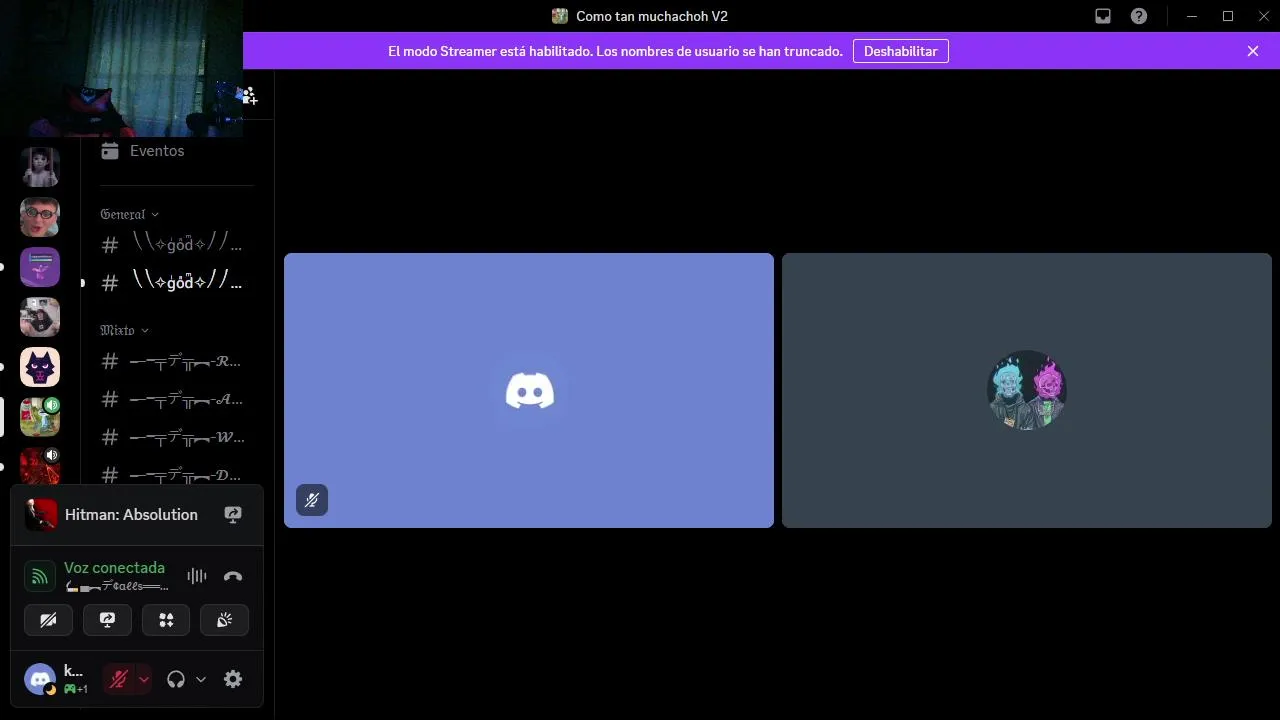Screen dimensions: 1280x720
Task: Click the game controller +1 status badge
Action: [x=76, y=689]
